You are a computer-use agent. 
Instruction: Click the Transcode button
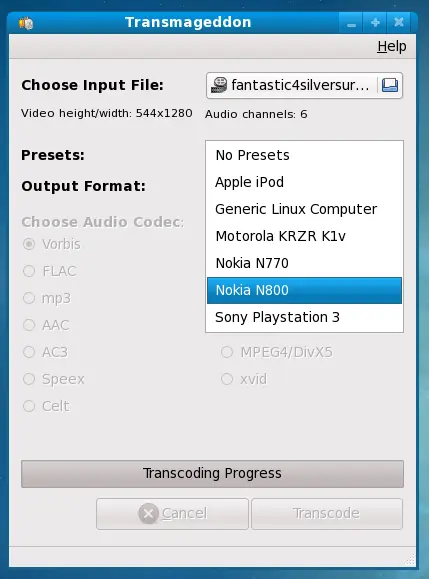(x=327, y=514)
